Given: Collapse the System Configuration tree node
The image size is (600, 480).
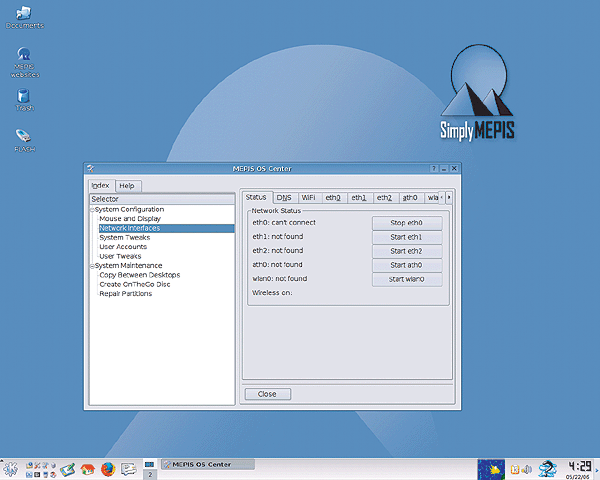Looking at the screenshot, I should click(92, 210).
